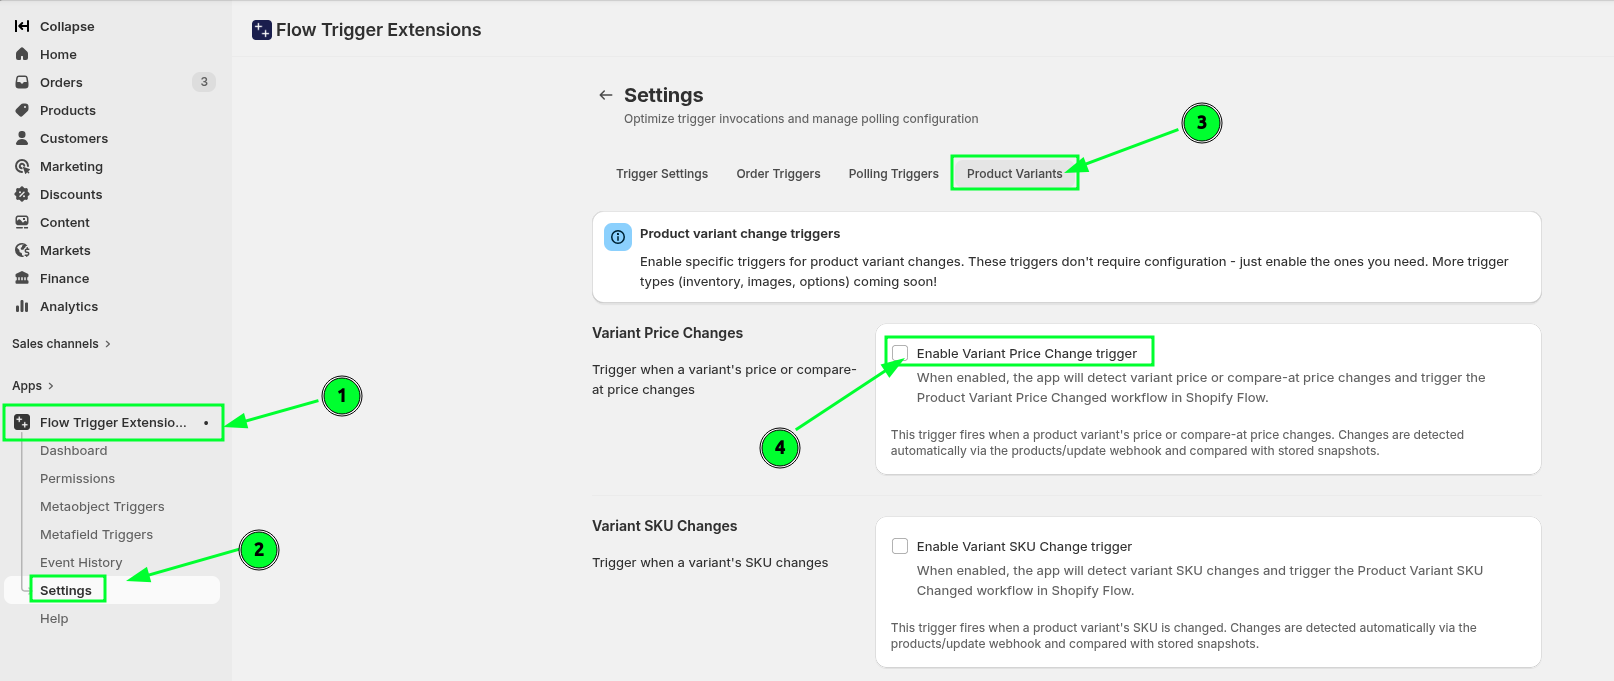Click the Orders count badge
The width and height of the screenshot is (1614, 681).
pyautogui.click(x=204, y=82)
